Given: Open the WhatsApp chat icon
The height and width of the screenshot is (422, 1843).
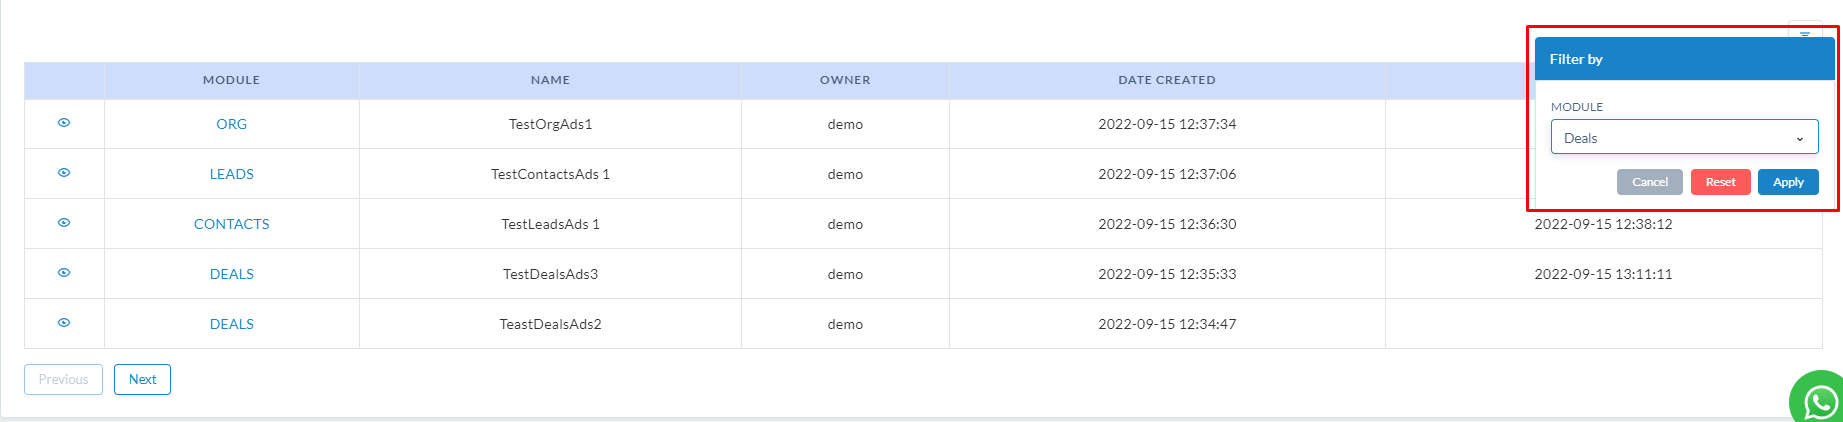Looking at the screenshot, I should [1818, 400].
